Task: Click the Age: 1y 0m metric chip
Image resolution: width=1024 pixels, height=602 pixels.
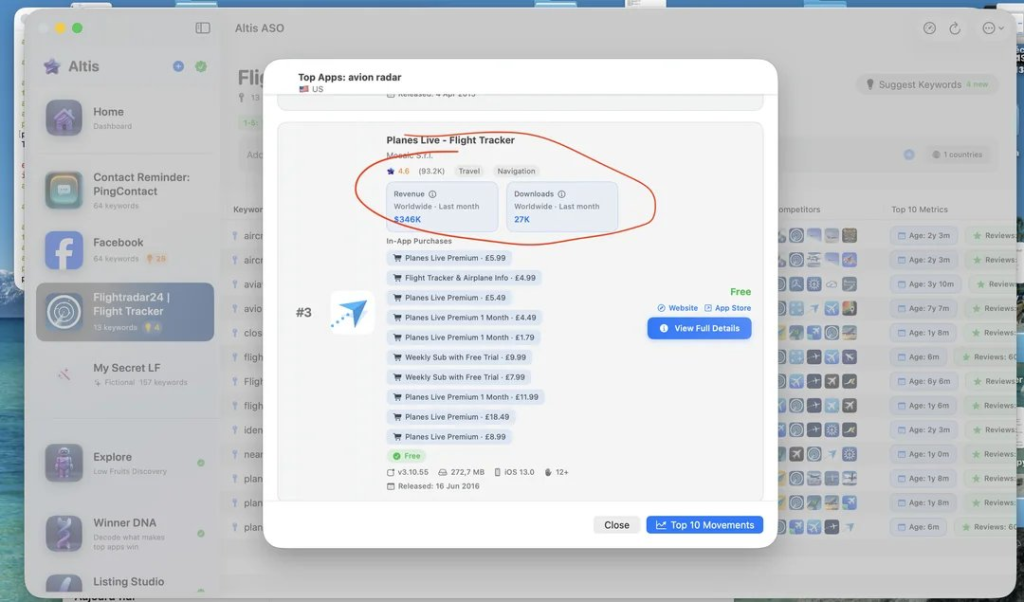Action: click(x=923, y=454)
